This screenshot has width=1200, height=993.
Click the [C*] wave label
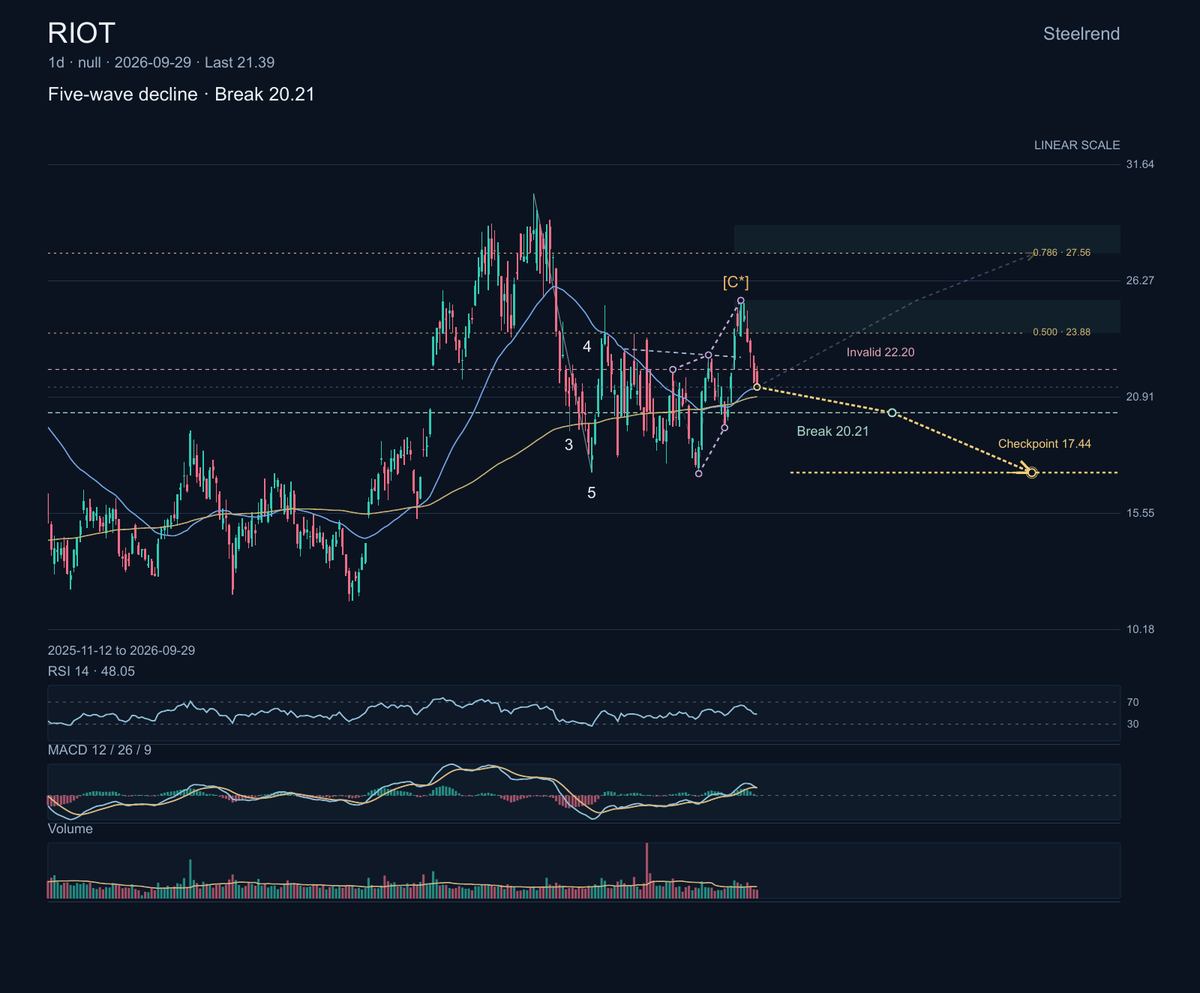(736, 283)
